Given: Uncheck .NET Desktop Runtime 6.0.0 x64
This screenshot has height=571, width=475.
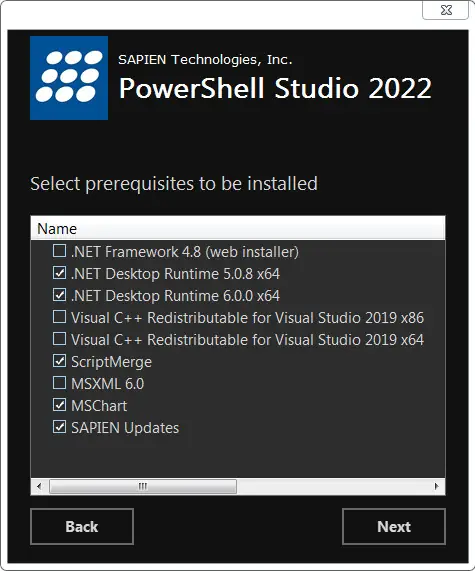Looking at the screenshot, I should point(59,295).
